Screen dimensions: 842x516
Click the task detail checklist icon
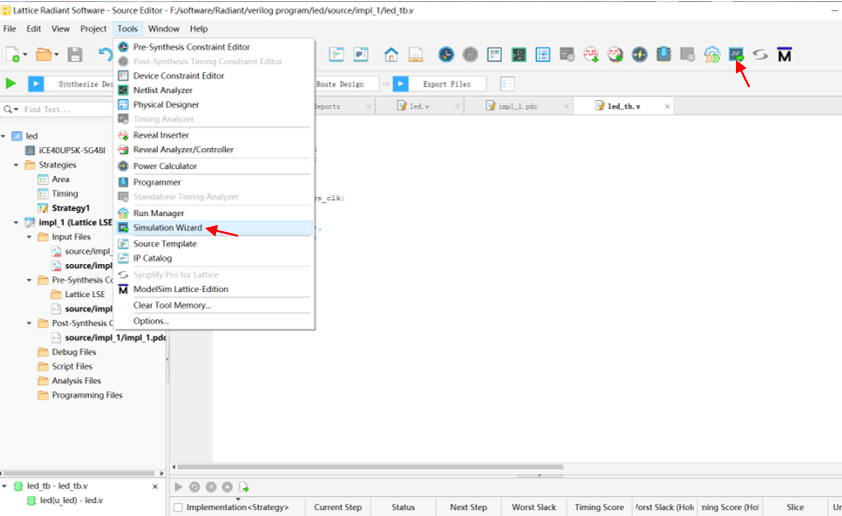pos(507,84)
